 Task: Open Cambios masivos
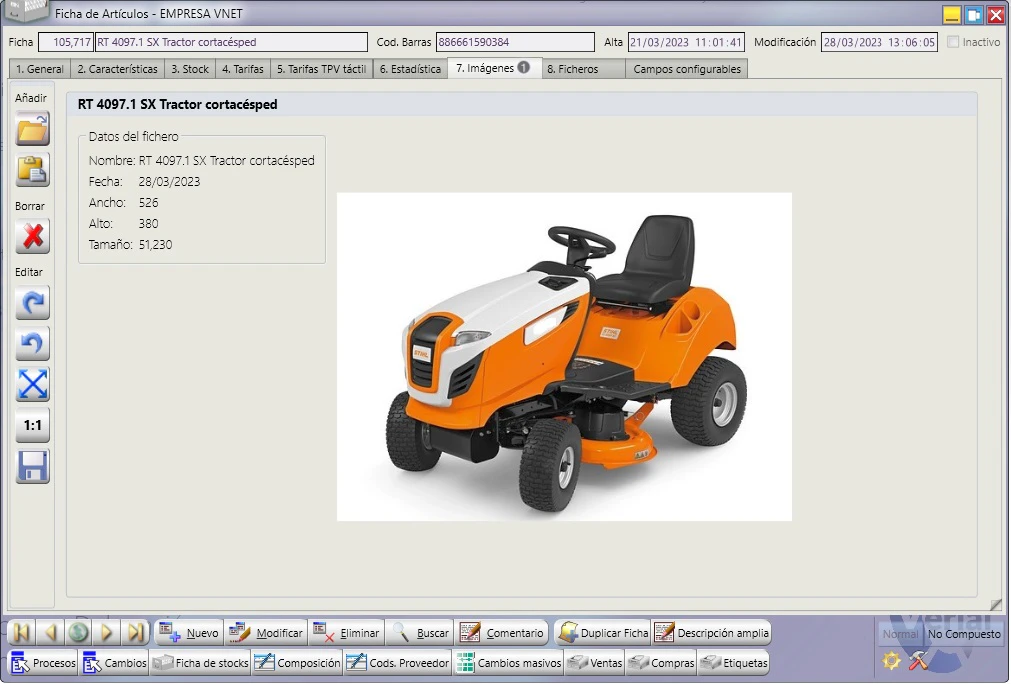(x=509, y=663)
